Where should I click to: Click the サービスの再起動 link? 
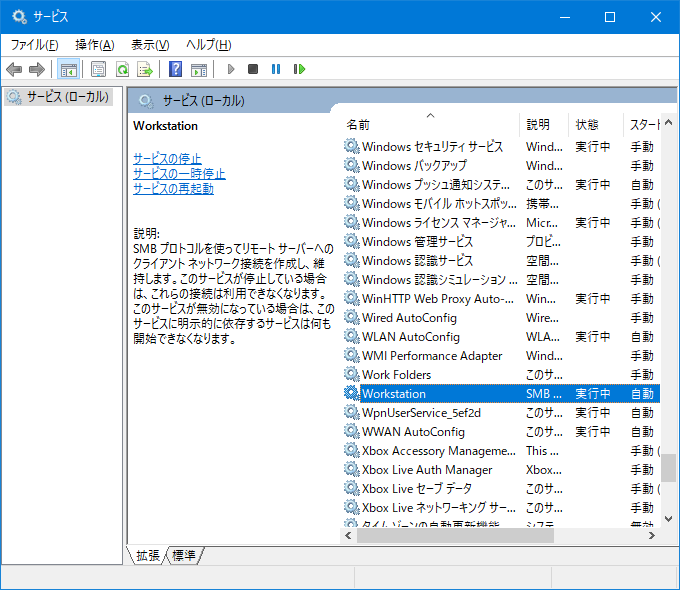(x=173, y=188)
